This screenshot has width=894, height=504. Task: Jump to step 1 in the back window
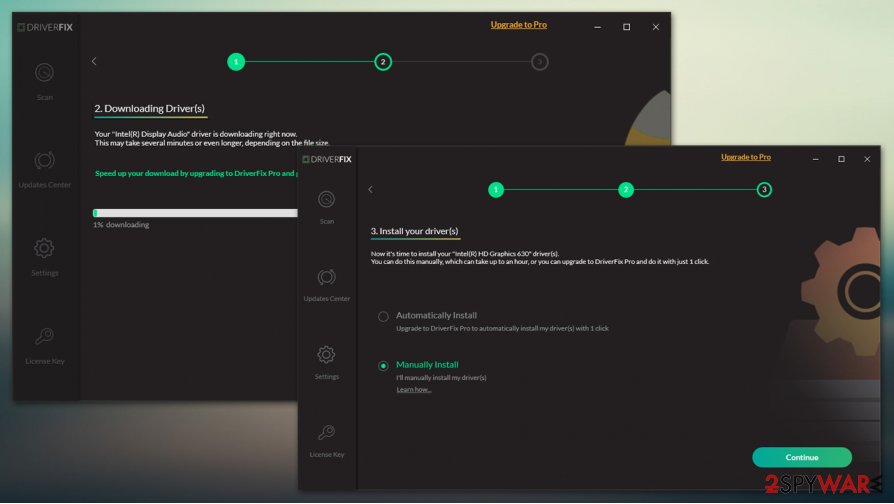(236, 62)
